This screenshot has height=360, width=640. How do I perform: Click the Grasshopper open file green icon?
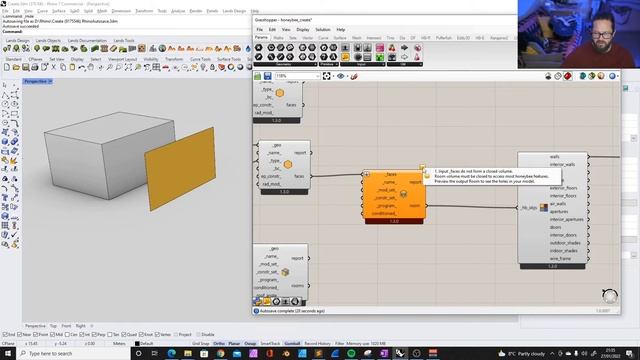click(x=258, y=76)
